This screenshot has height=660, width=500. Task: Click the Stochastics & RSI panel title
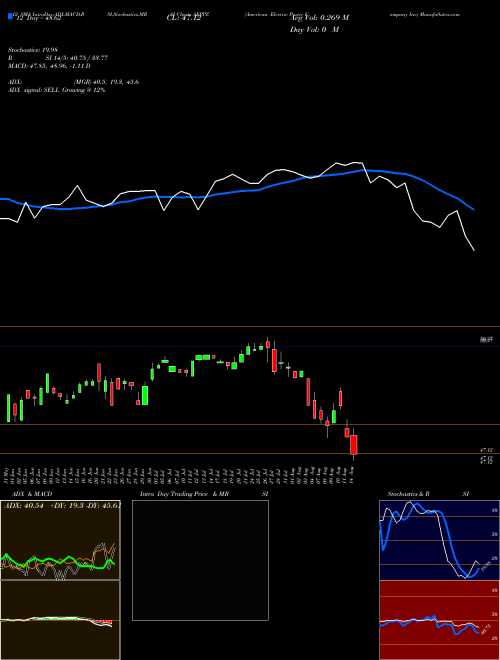tap(428, 494)
